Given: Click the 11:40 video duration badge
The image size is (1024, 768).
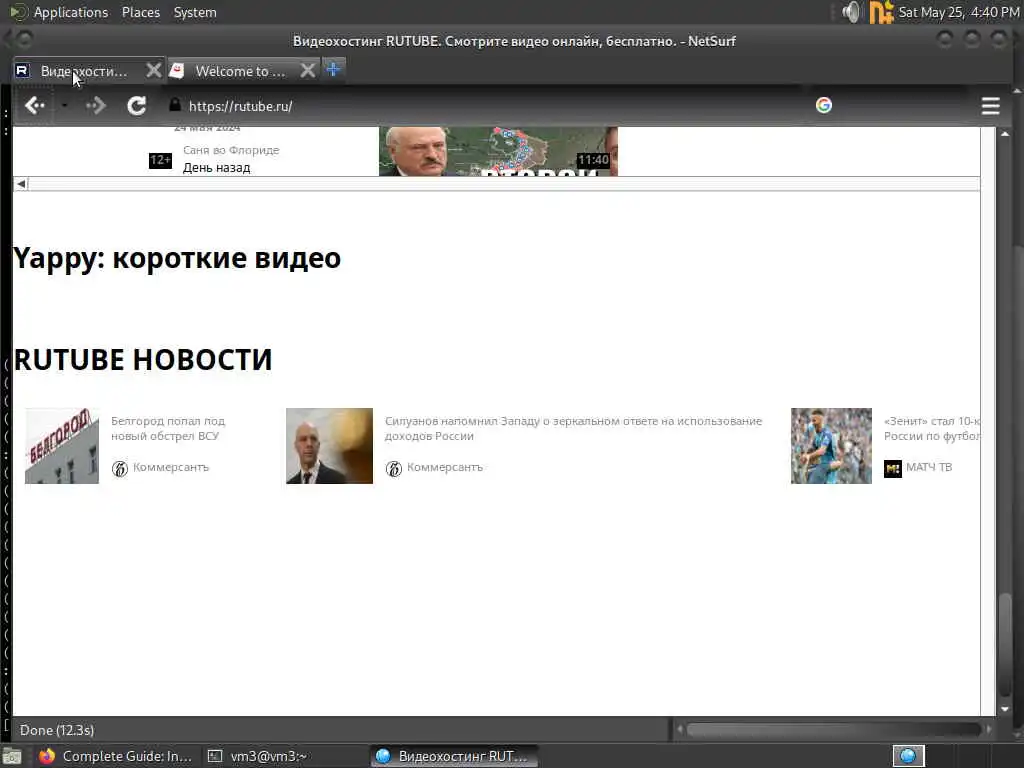Looking at the screenshot, I should [592, 160].
